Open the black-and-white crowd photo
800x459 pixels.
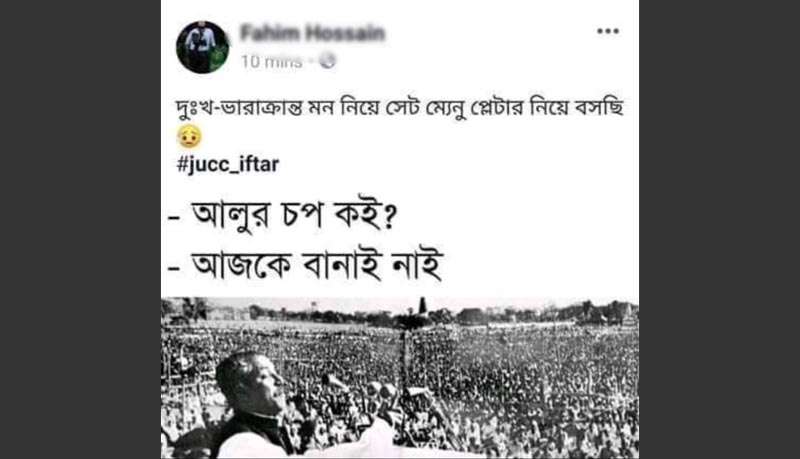pyautogui.click(x=400, y=378)
